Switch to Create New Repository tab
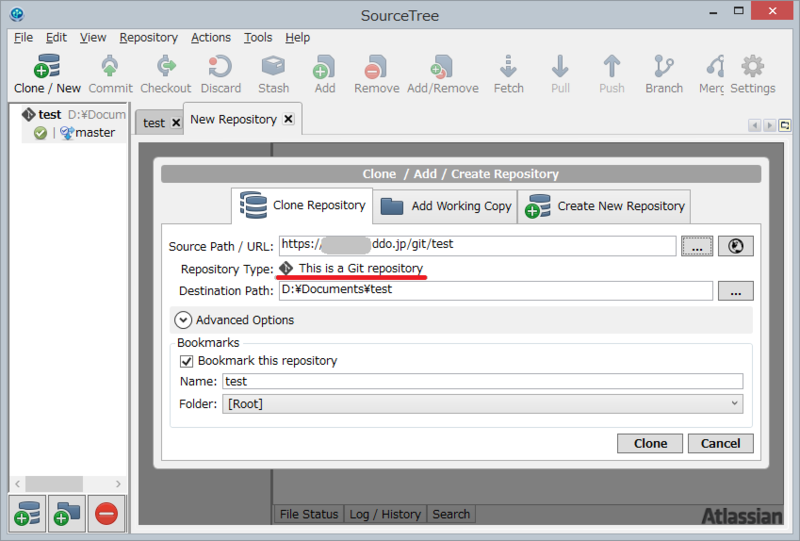The image size is (800, 541). pos(604,206)
